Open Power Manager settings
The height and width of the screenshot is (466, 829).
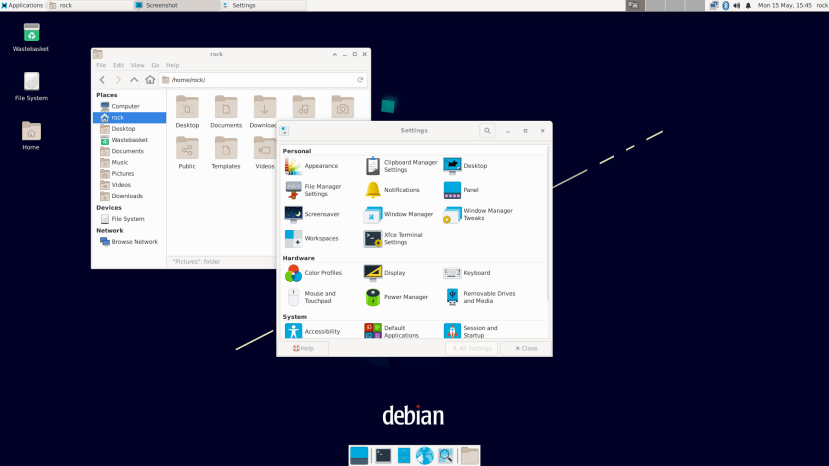[x=396, y=297]
